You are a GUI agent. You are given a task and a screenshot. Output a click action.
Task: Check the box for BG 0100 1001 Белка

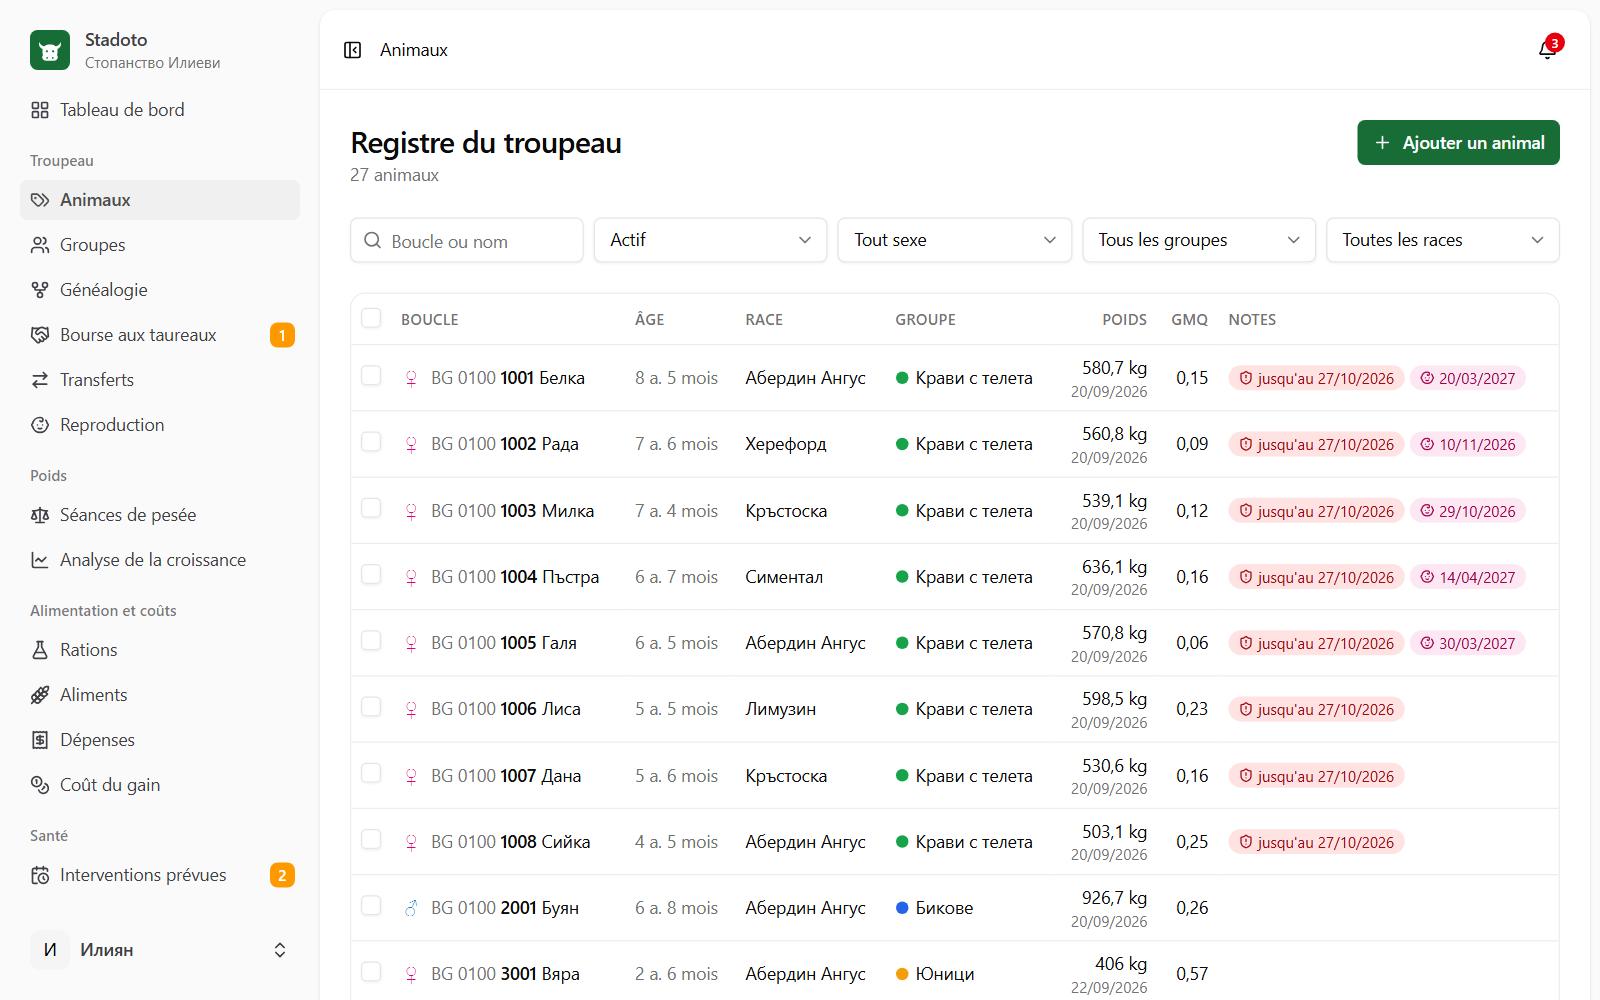point(371,376)
